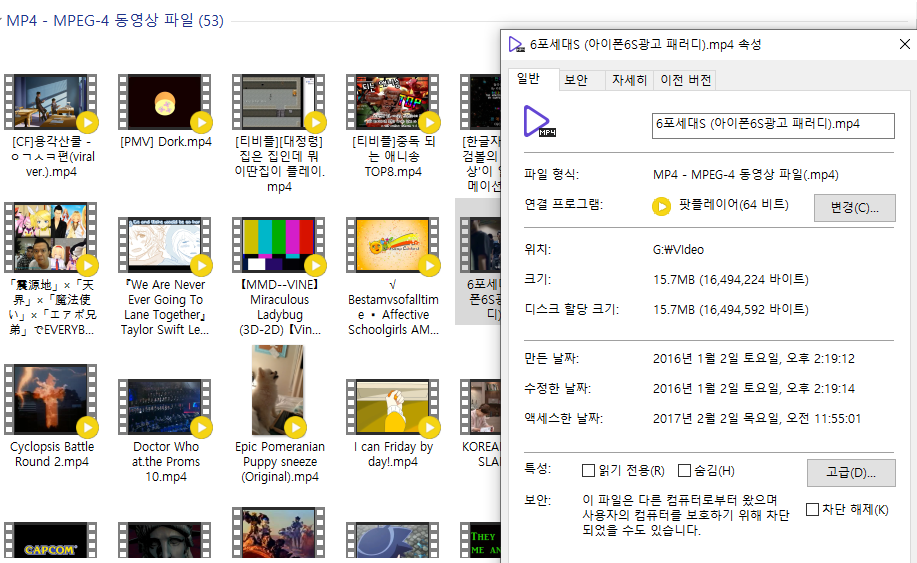Open the 자세히 tab
Screen dimensions: 917x563
[629, 80]
